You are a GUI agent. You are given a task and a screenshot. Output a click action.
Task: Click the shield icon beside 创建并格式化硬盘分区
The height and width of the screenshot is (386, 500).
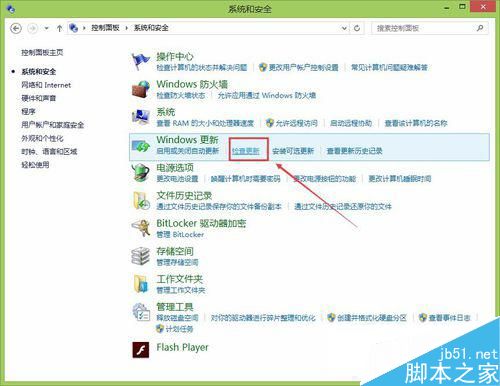point(331,317)
